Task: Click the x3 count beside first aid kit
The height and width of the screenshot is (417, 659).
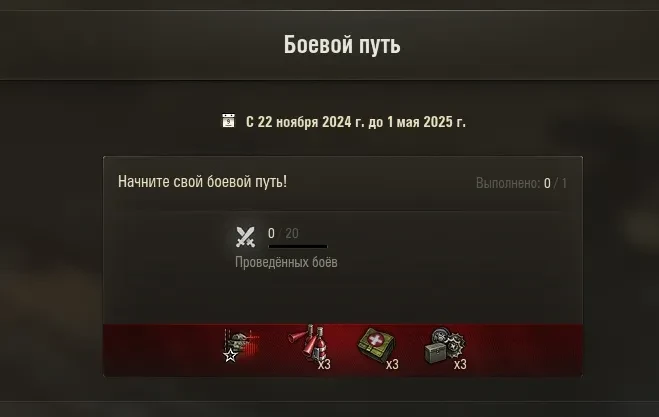Action: [392, 364]
